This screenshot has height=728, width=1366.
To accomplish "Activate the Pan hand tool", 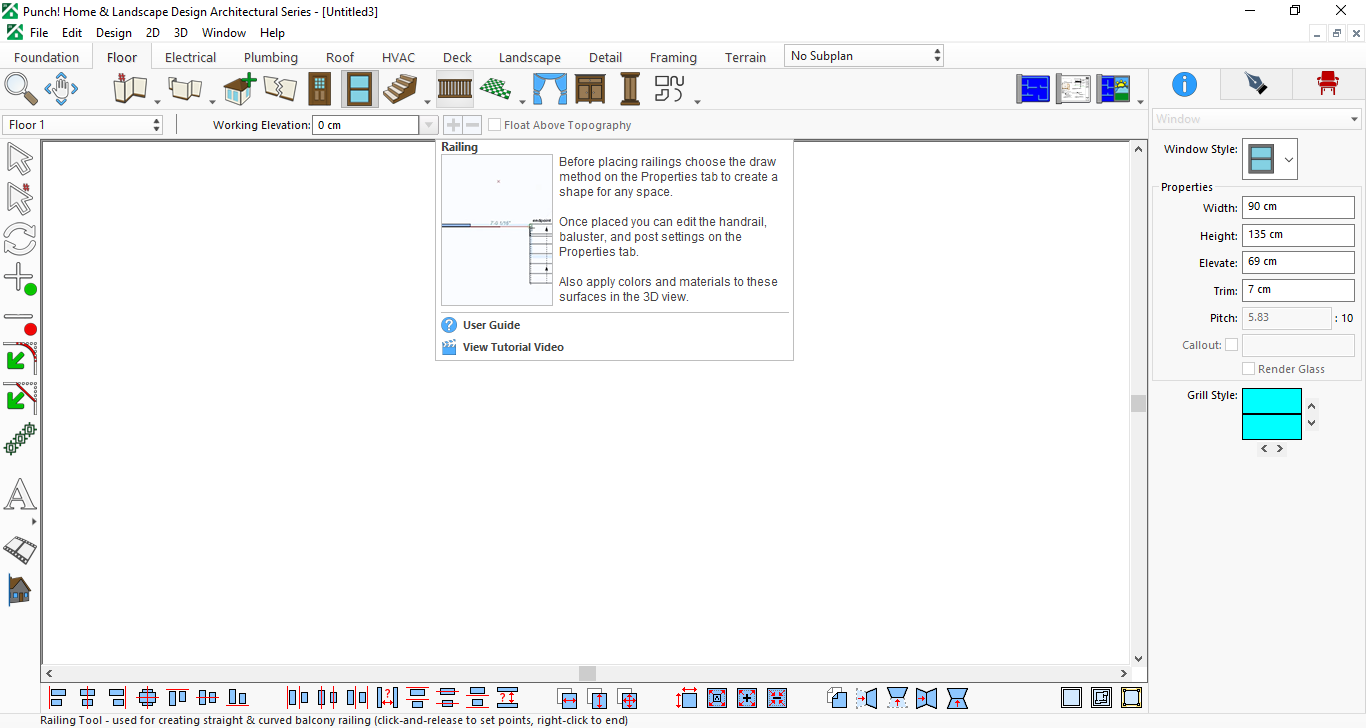I will click(61, 89).
